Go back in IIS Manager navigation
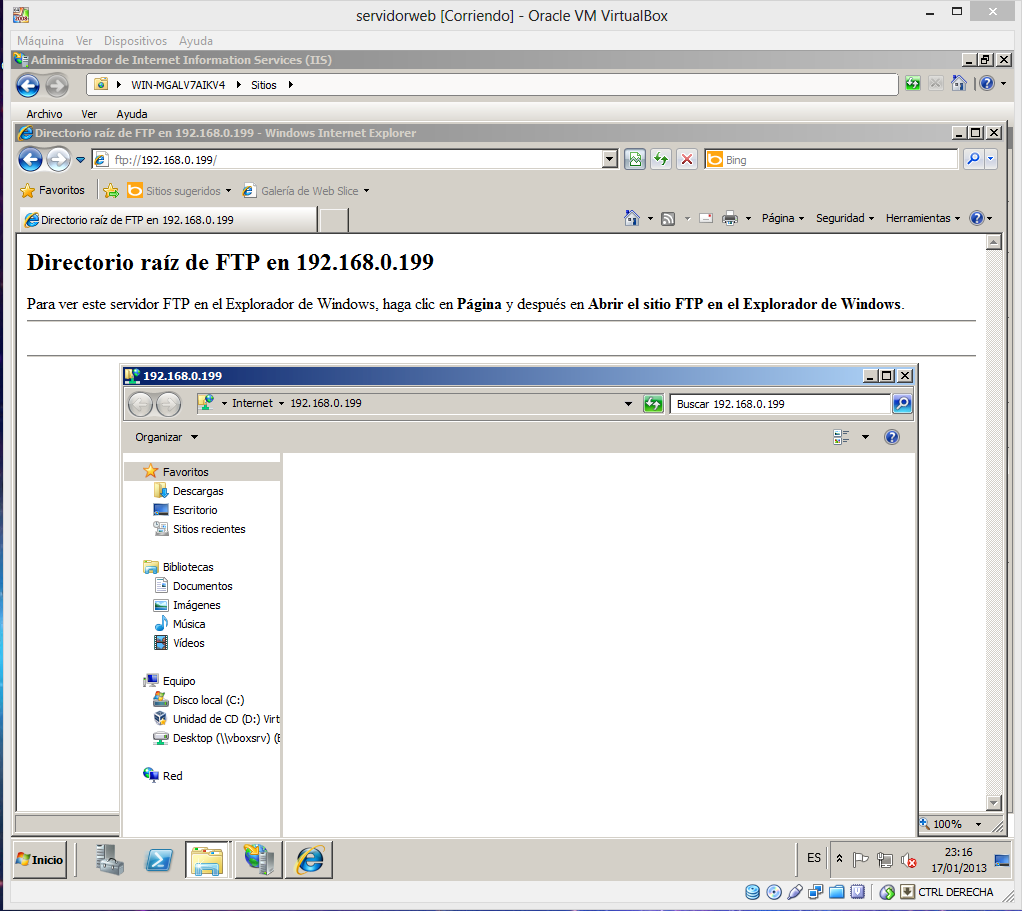The height and width of the screenshot is (911, 1022). 28,85
